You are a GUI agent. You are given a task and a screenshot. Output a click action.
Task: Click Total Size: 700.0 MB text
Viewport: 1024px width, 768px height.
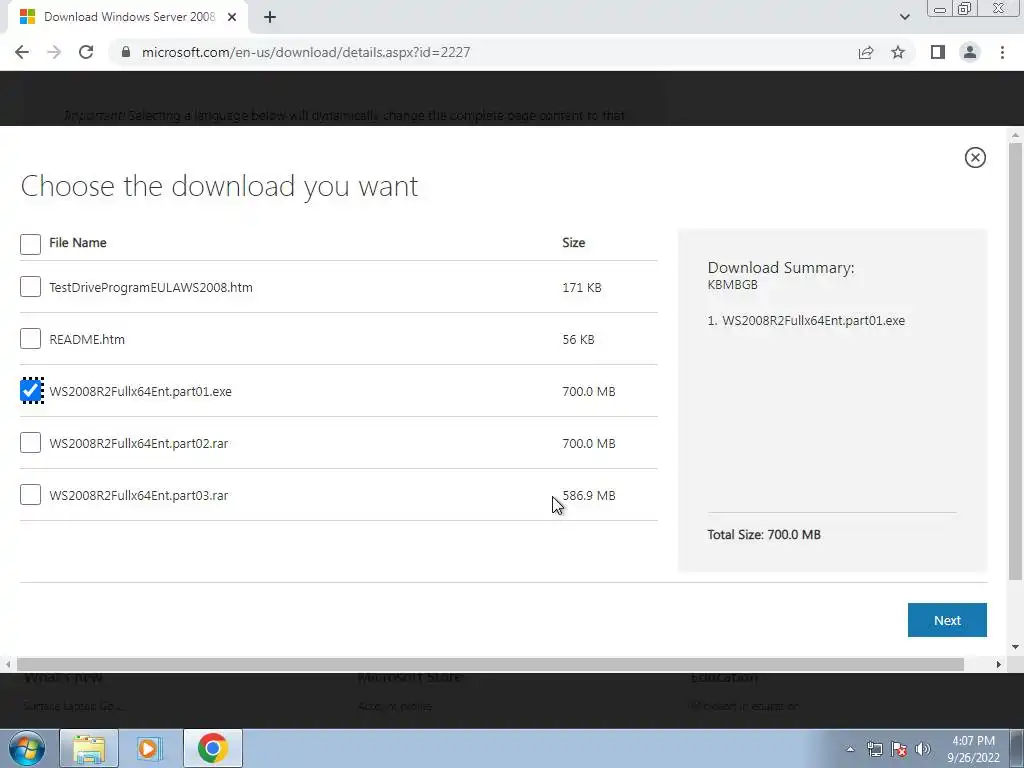(x=763, y=534)
